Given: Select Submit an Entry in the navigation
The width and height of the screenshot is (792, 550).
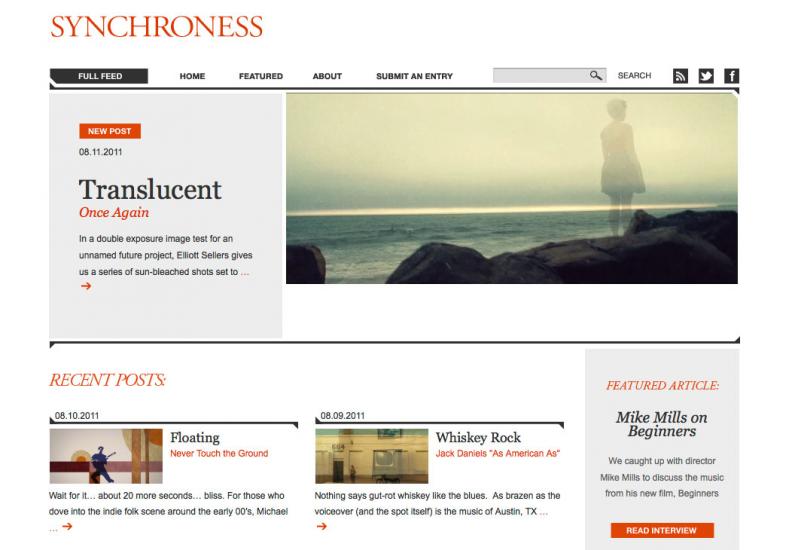Looking at the screenshot, I should tap(414, 76).
